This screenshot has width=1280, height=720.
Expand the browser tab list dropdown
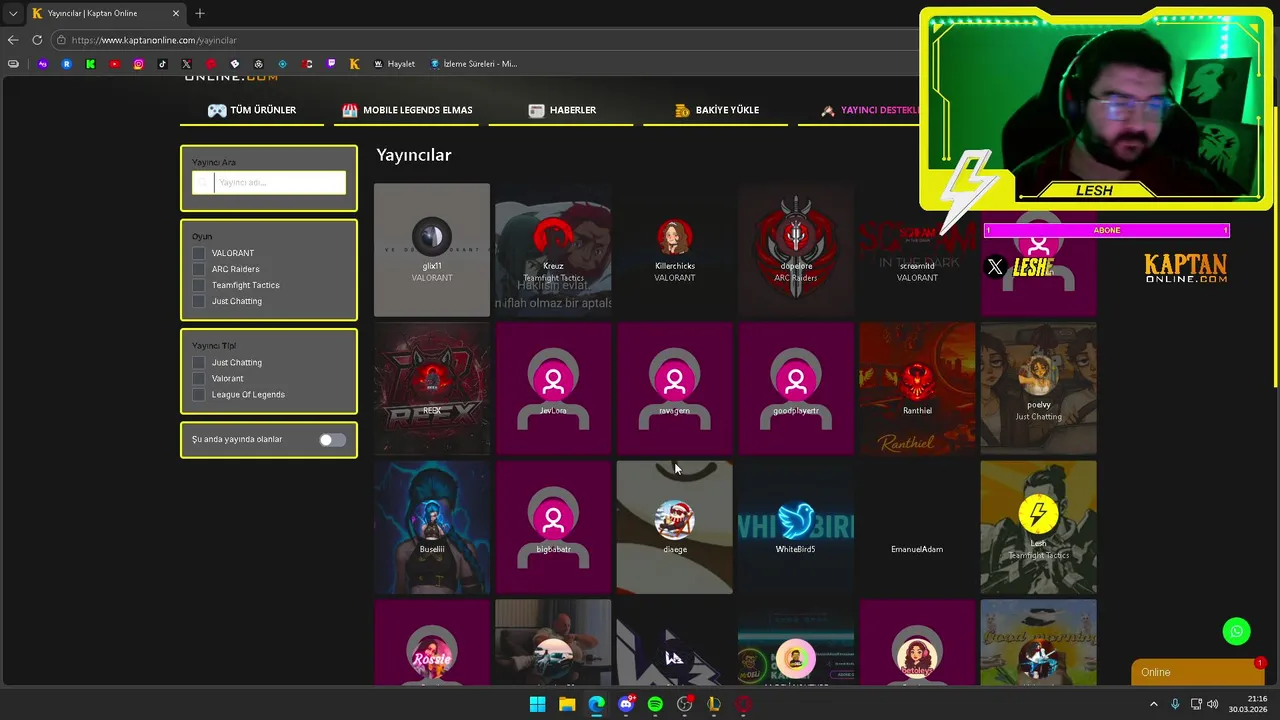point(13,14)
